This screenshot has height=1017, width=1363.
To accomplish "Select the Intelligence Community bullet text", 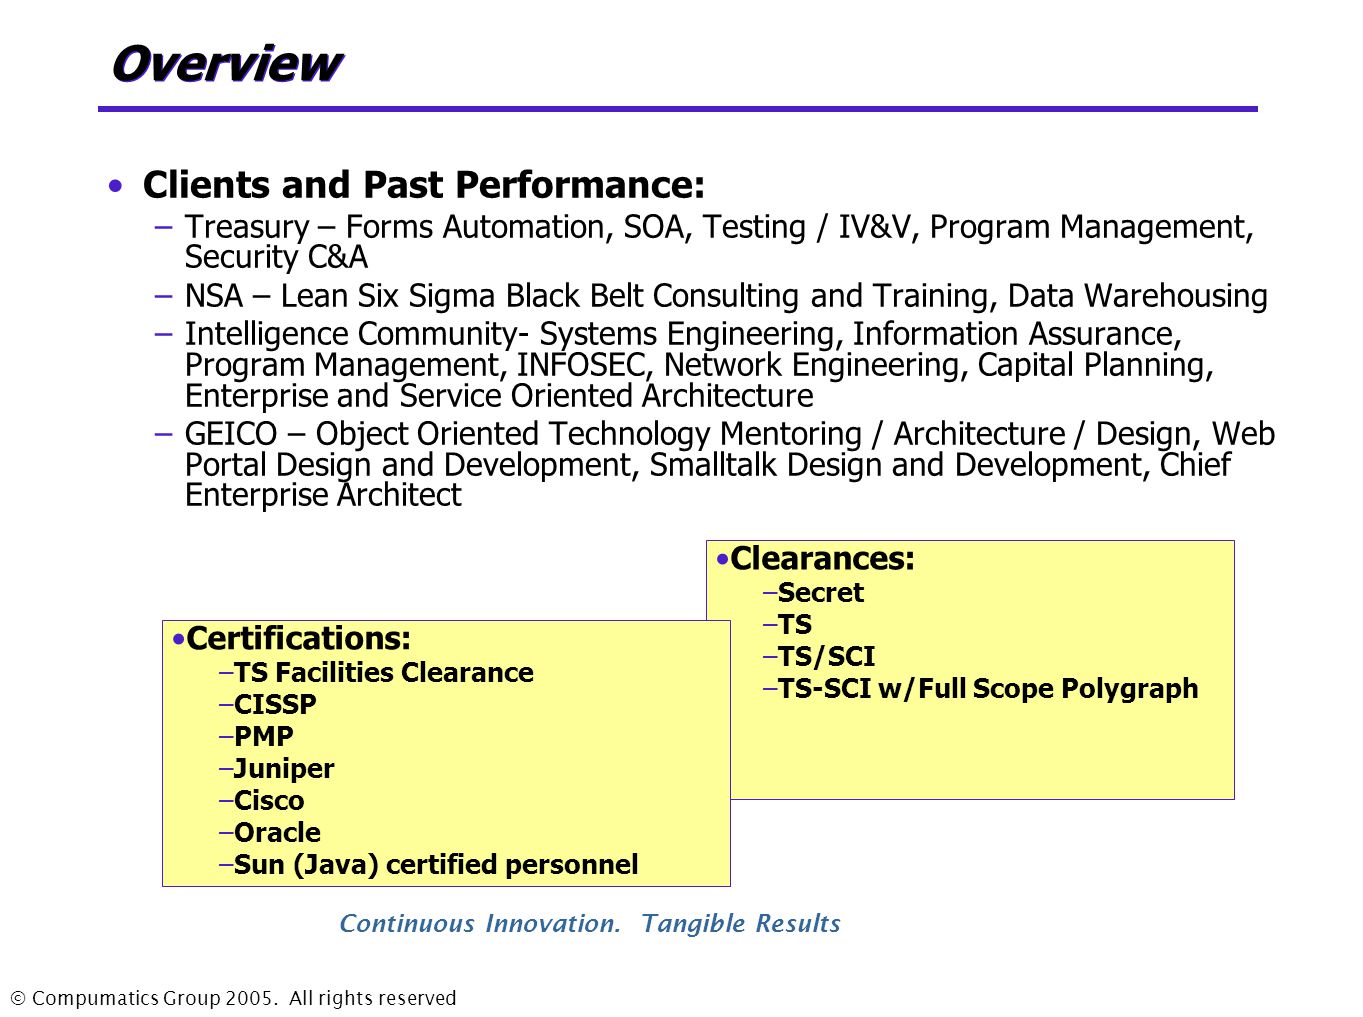I will [x=699, y=364].
